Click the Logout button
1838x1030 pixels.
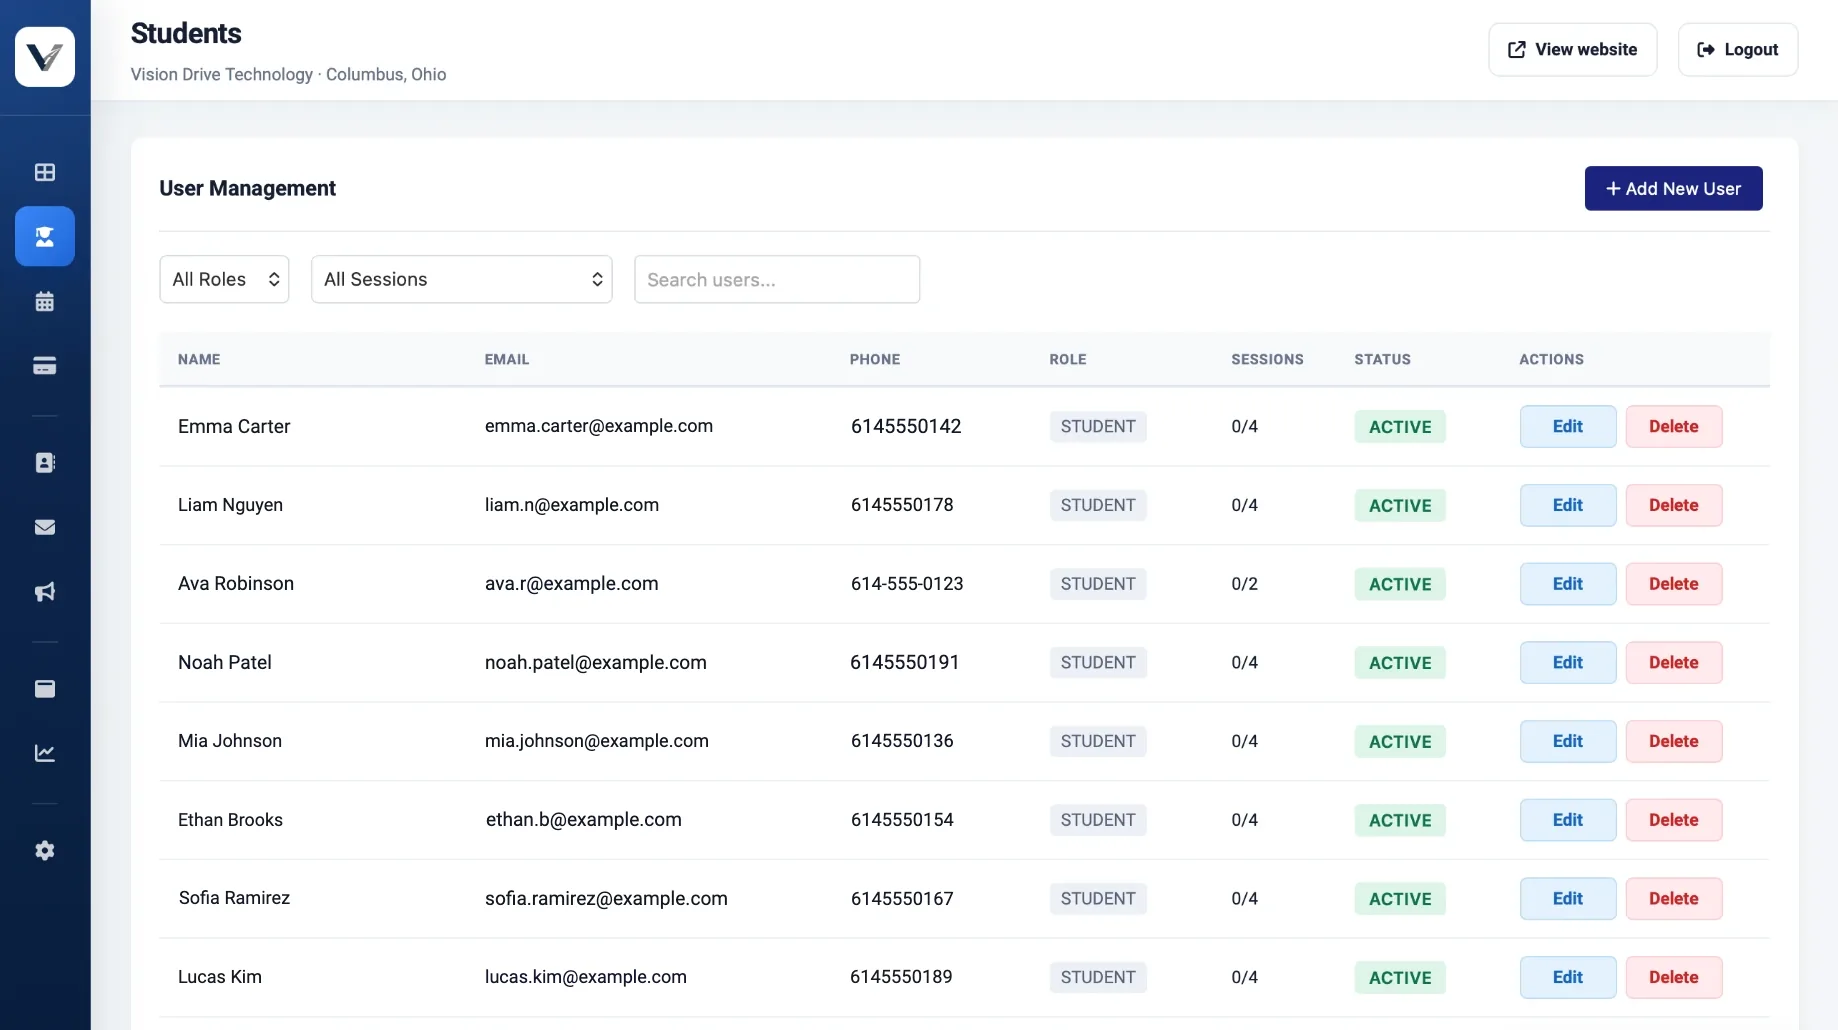[x=1737, y=49]
